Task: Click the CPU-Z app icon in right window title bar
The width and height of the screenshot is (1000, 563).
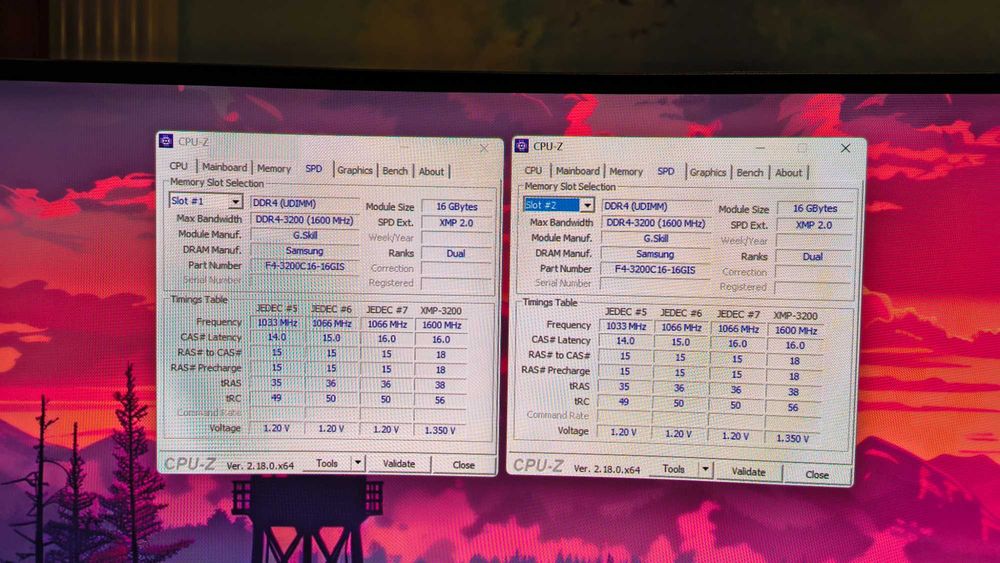Action: pos(522,146)
